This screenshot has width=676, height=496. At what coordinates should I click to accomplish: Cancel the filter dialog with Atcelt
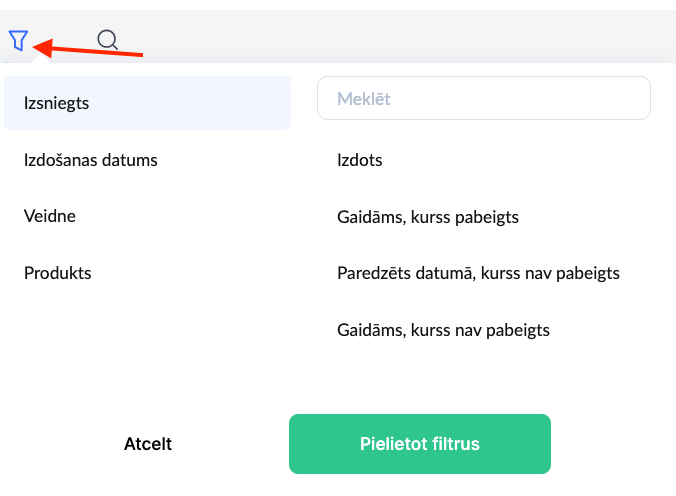[x=148, y=444]
